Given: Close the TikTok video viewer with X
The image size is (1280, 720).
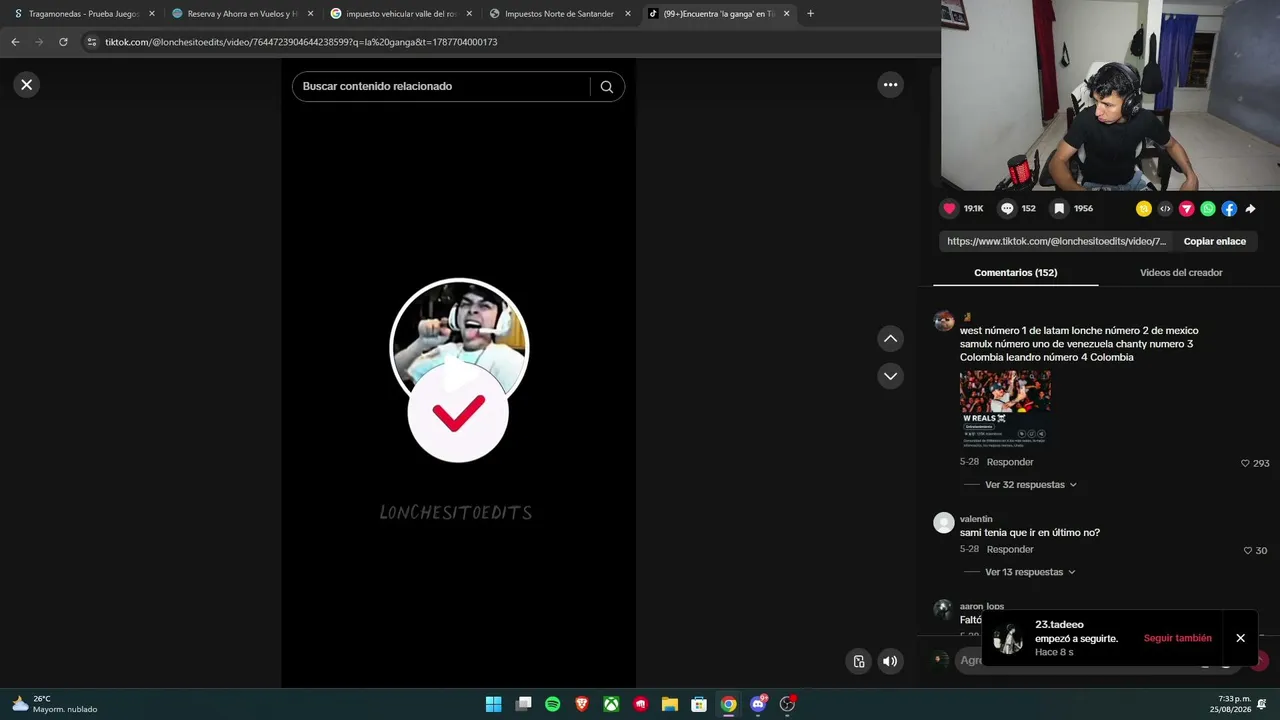Looking at the screenshot, I should 27,85.
